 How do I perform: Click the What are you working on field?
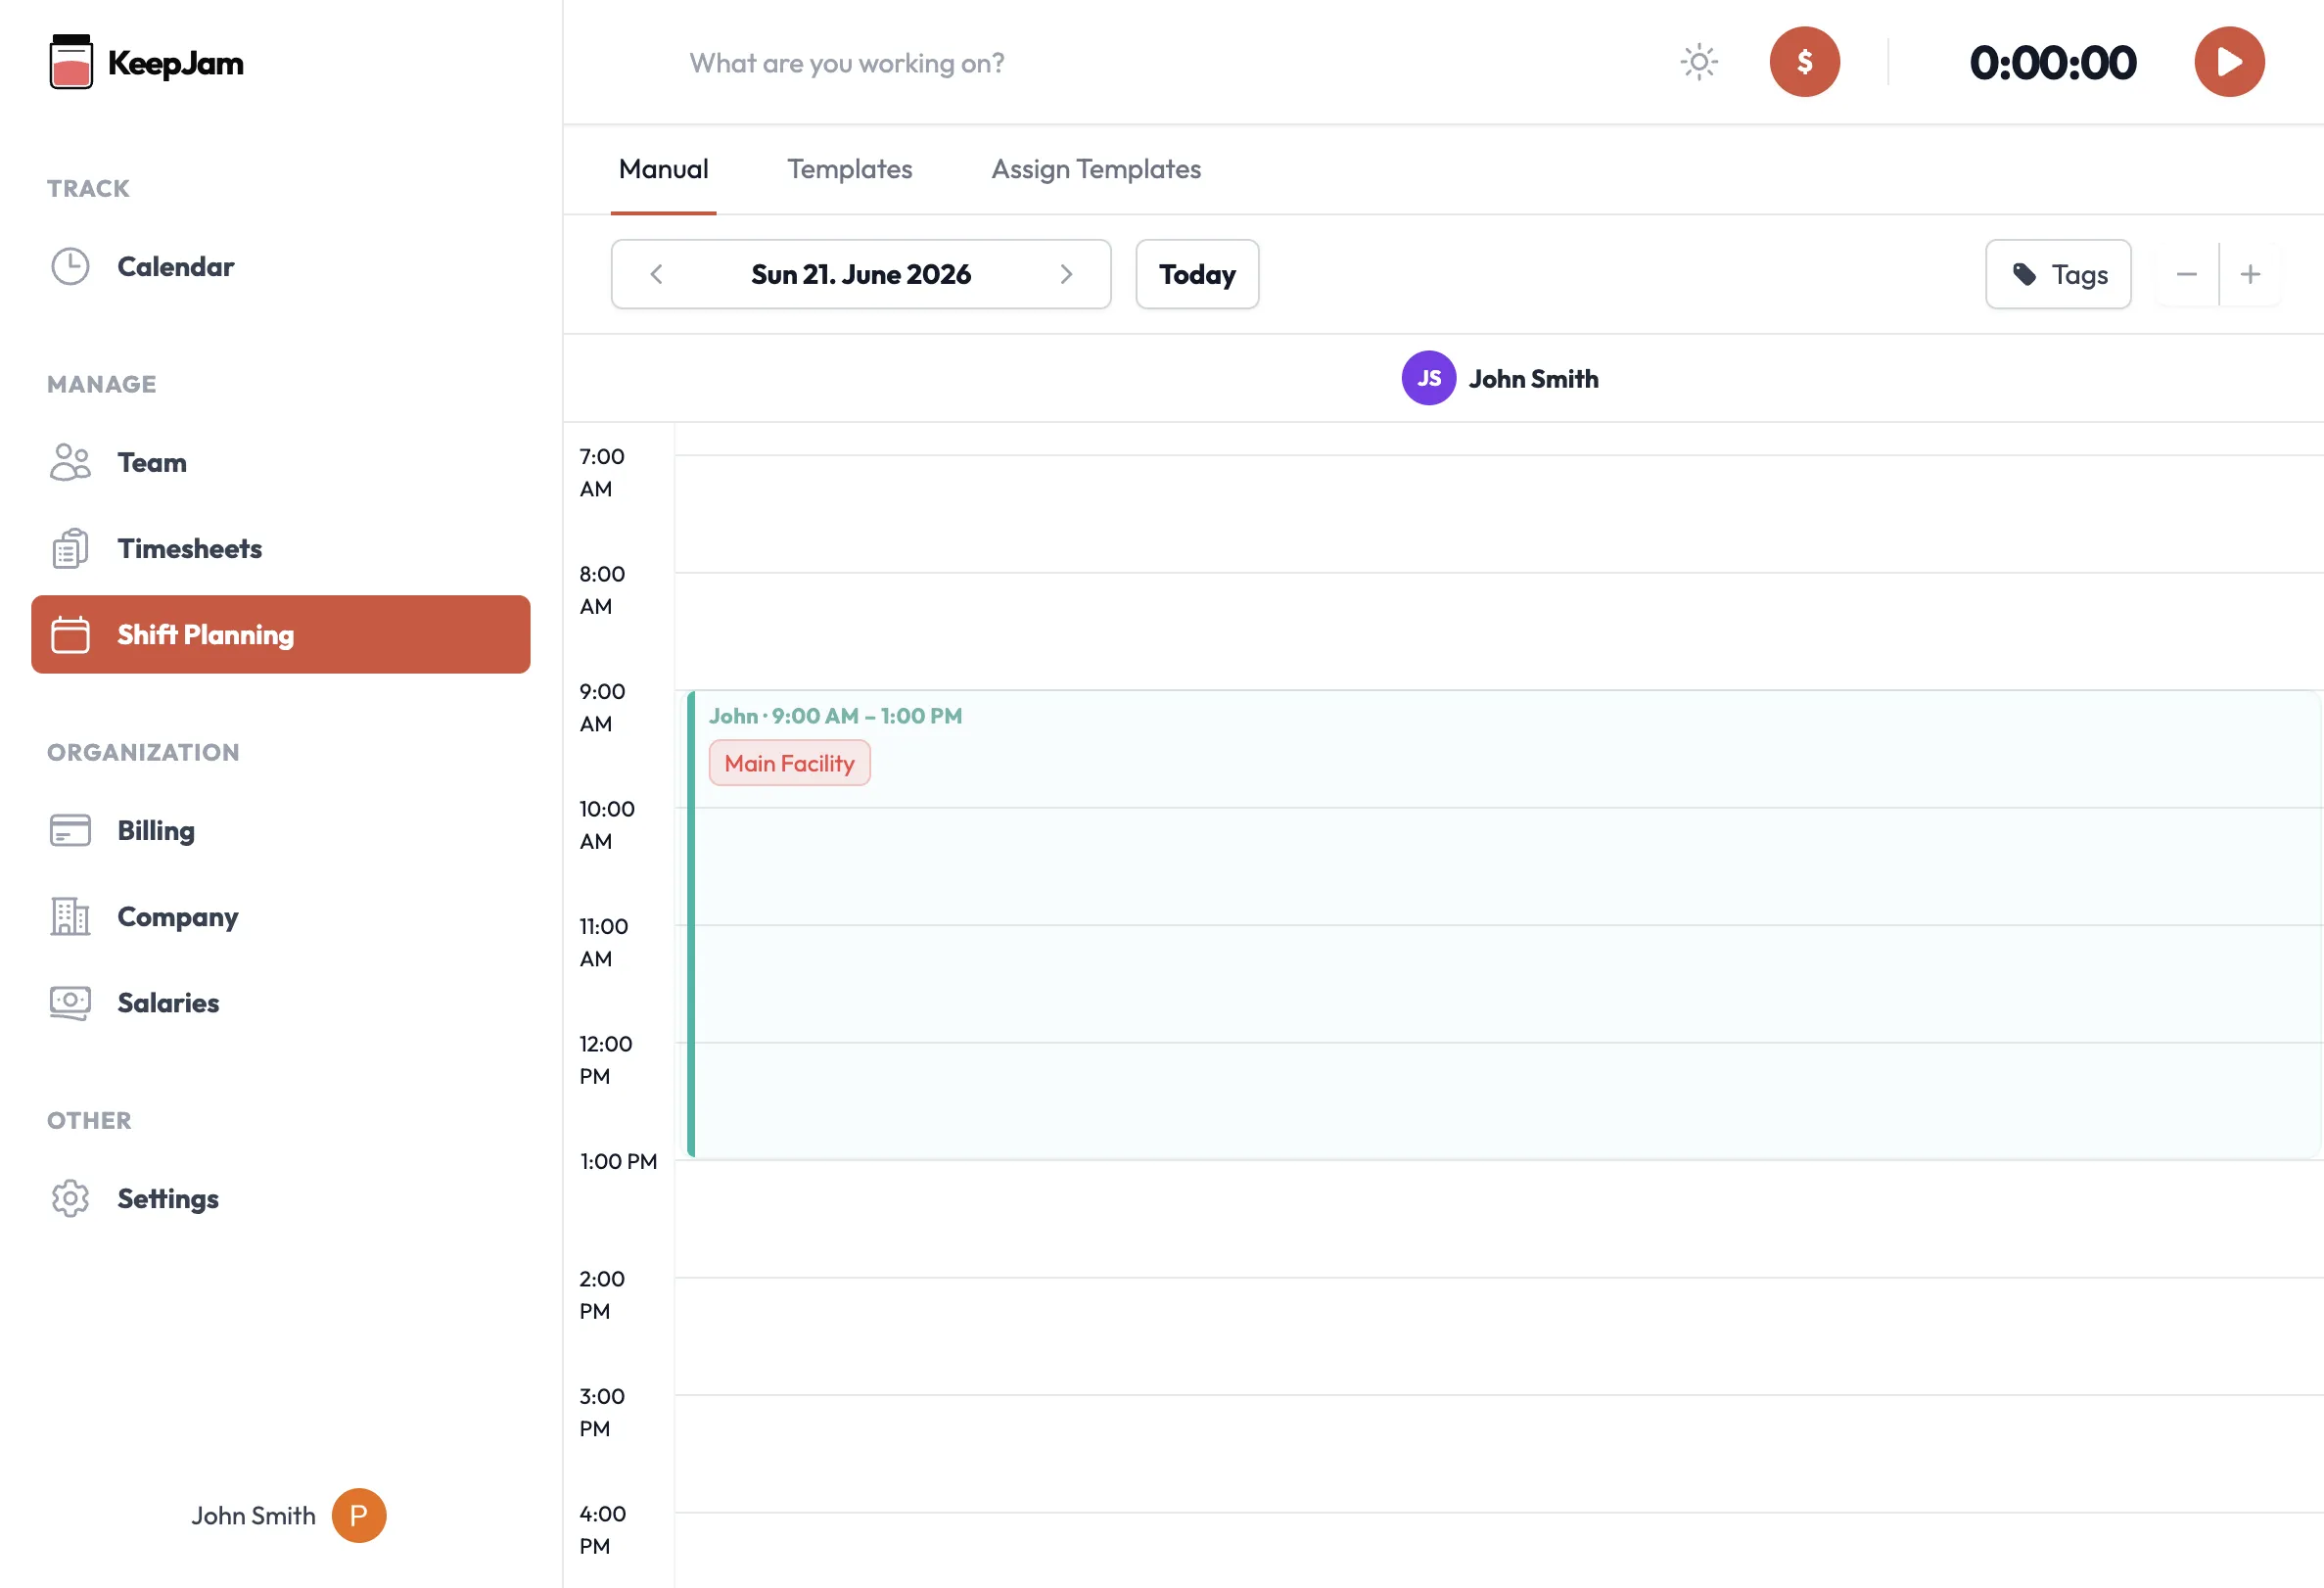pyautogui.click(x=847, y=63)
